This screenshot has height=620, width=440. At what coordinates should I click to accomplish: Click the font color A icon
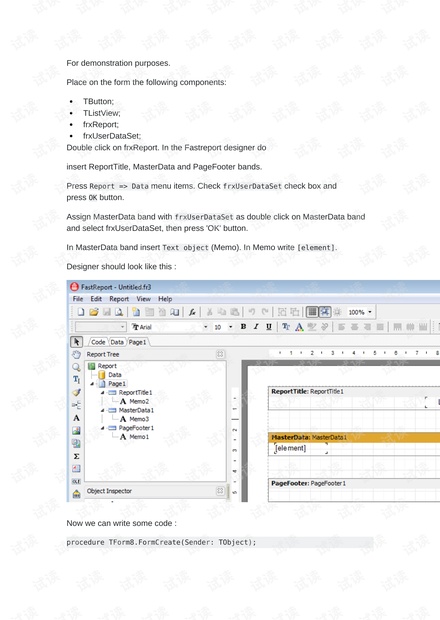click(299, 327)
